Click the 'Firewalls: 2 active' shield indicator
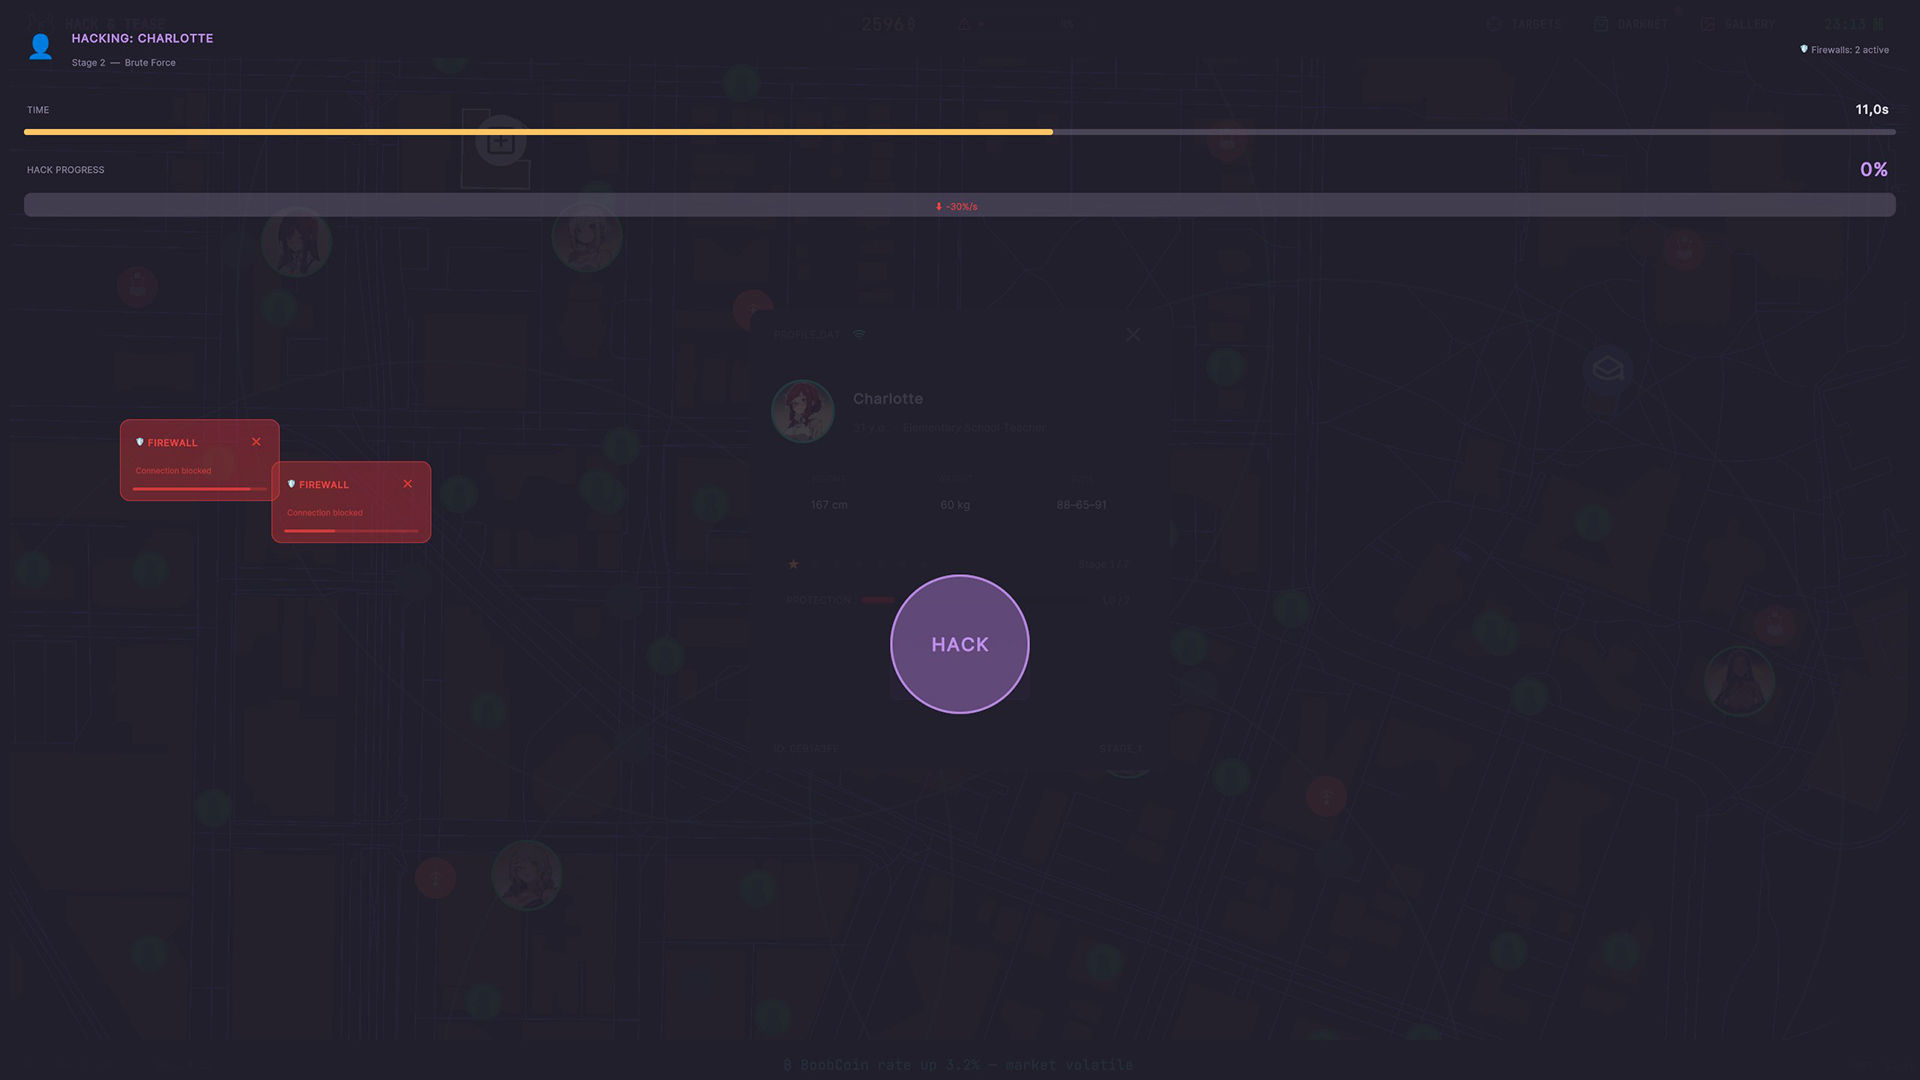 point(1844,50)
